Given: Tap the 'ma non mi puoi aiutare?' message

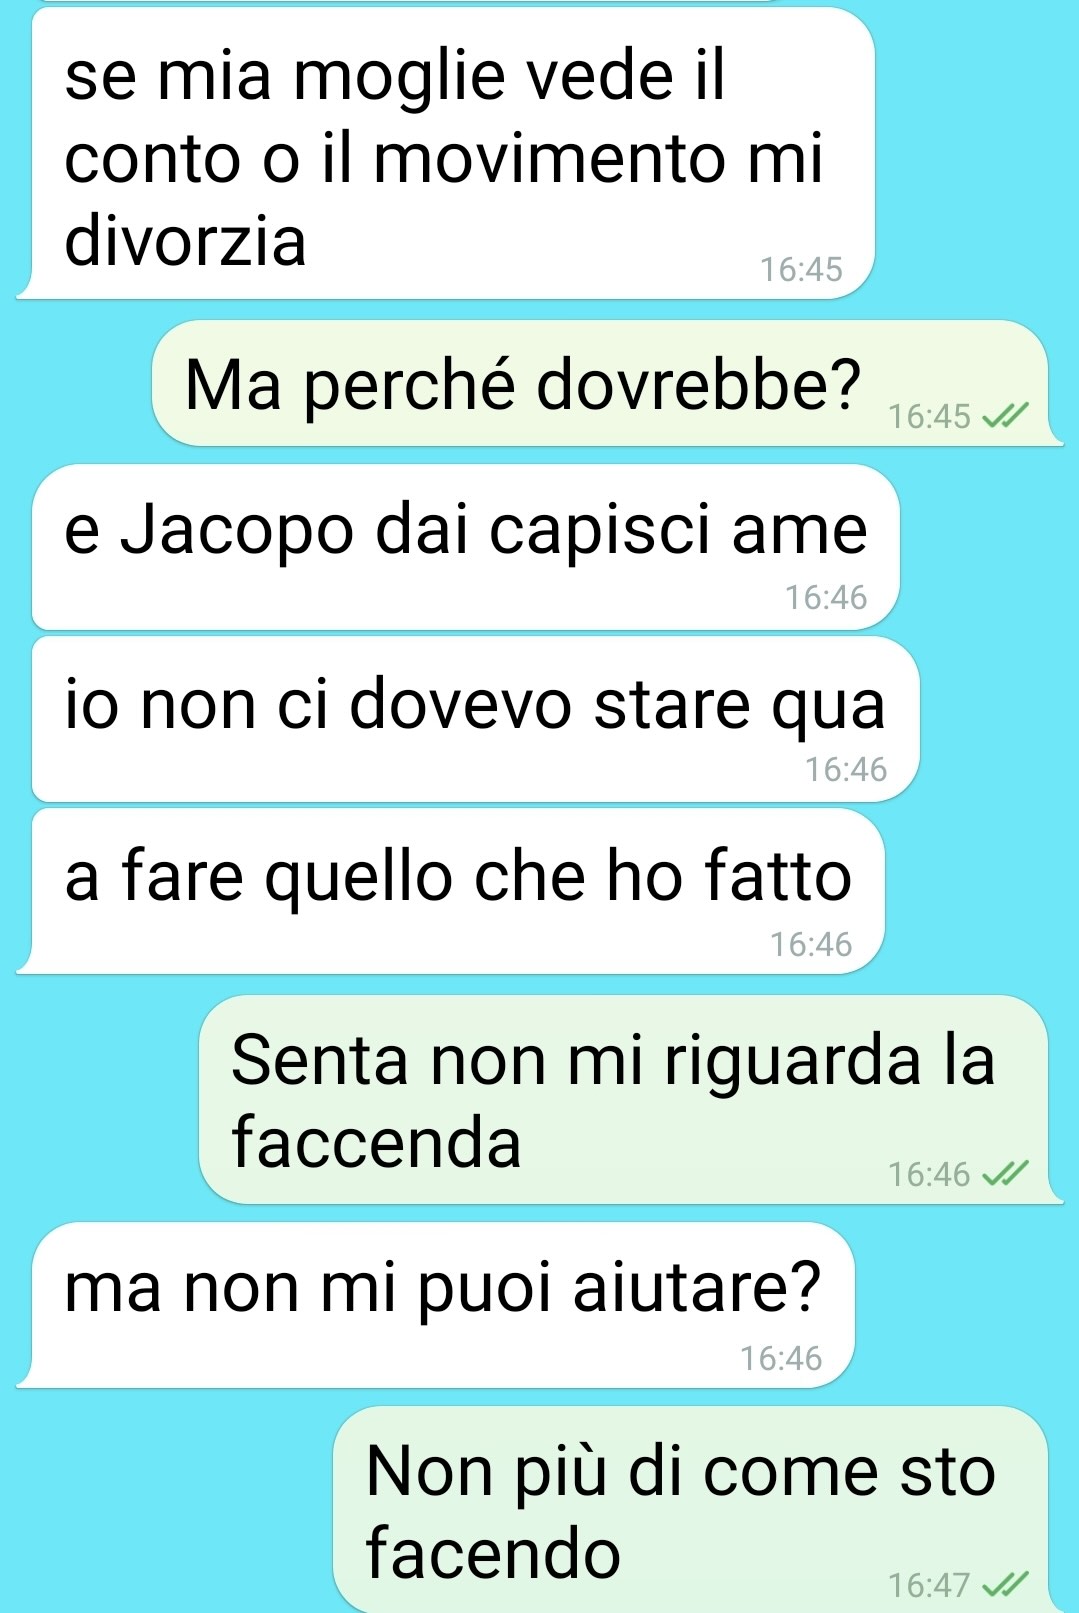Looking at the screenshot, I should (436, 1305).
